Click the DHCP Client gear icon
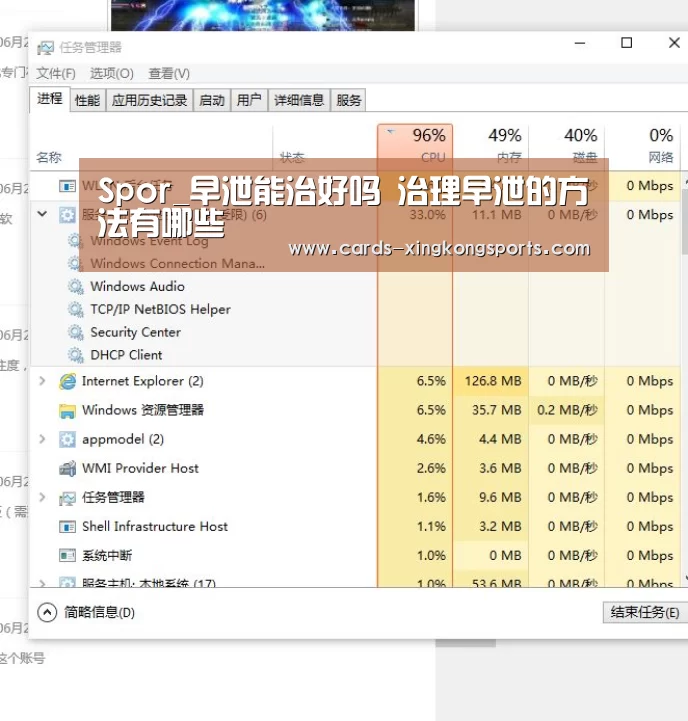 point(75,355)
